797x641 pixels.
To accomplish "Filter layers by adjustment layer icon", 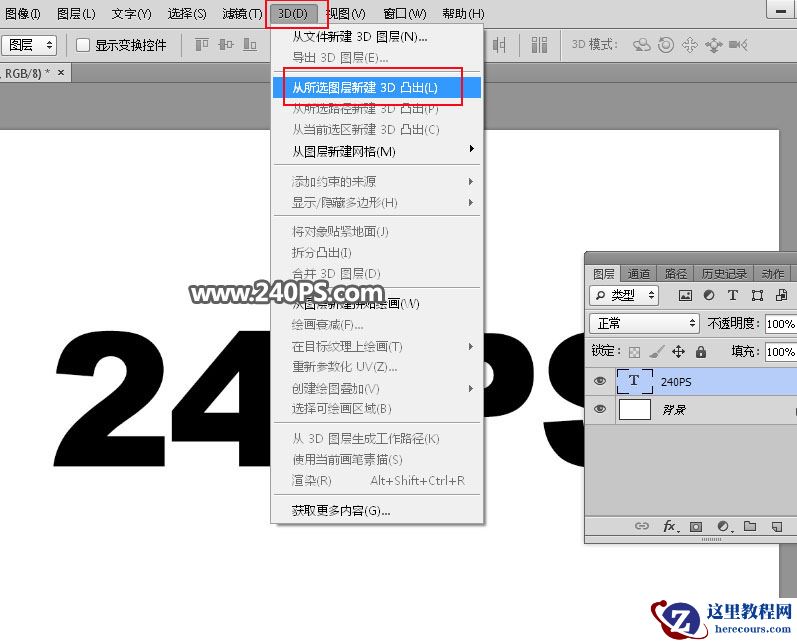I will (x=709, y=295).
